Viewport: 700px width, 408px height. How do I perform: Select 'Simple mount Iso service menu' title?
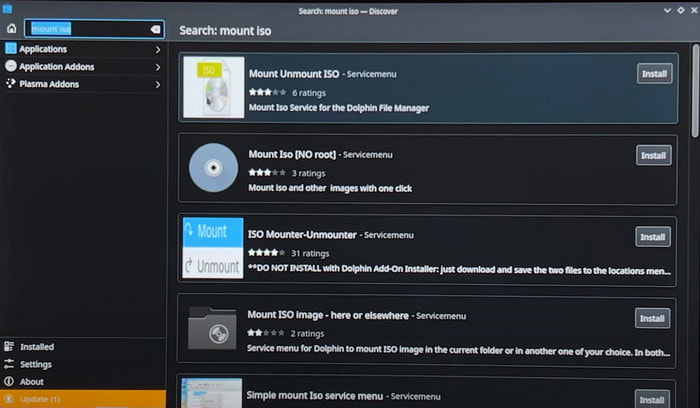[x=315, y=396]
